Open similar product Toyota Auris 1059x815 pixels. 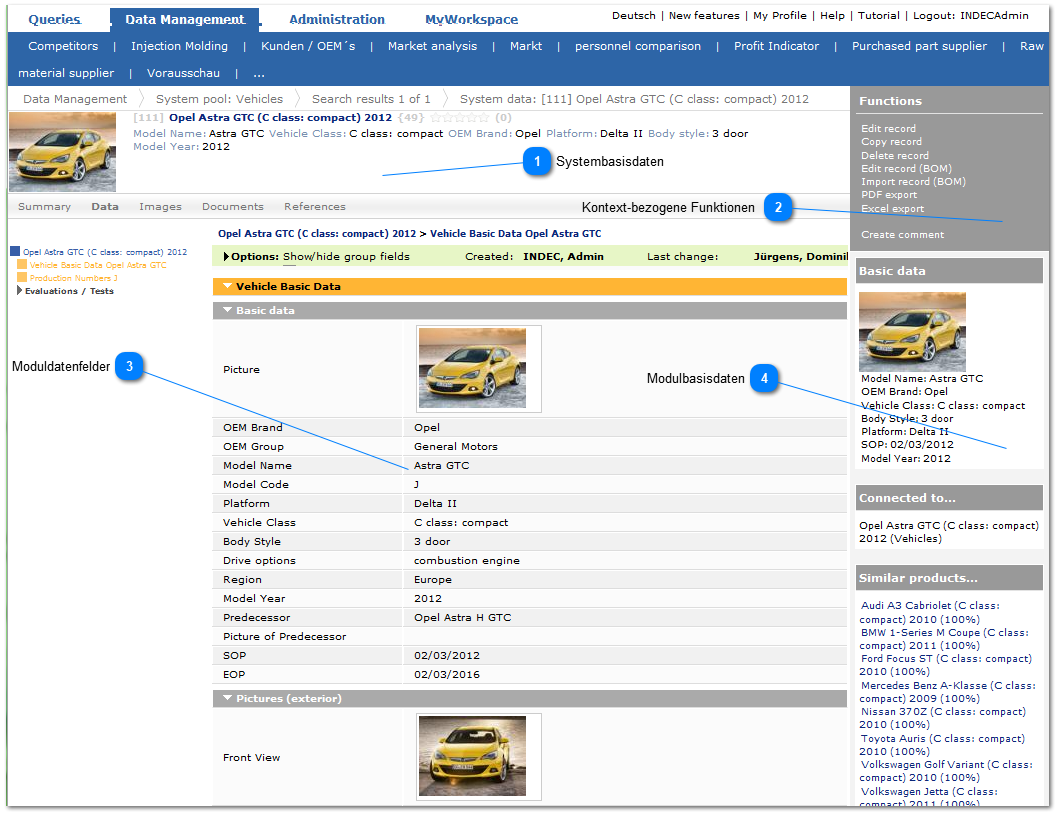941,745
